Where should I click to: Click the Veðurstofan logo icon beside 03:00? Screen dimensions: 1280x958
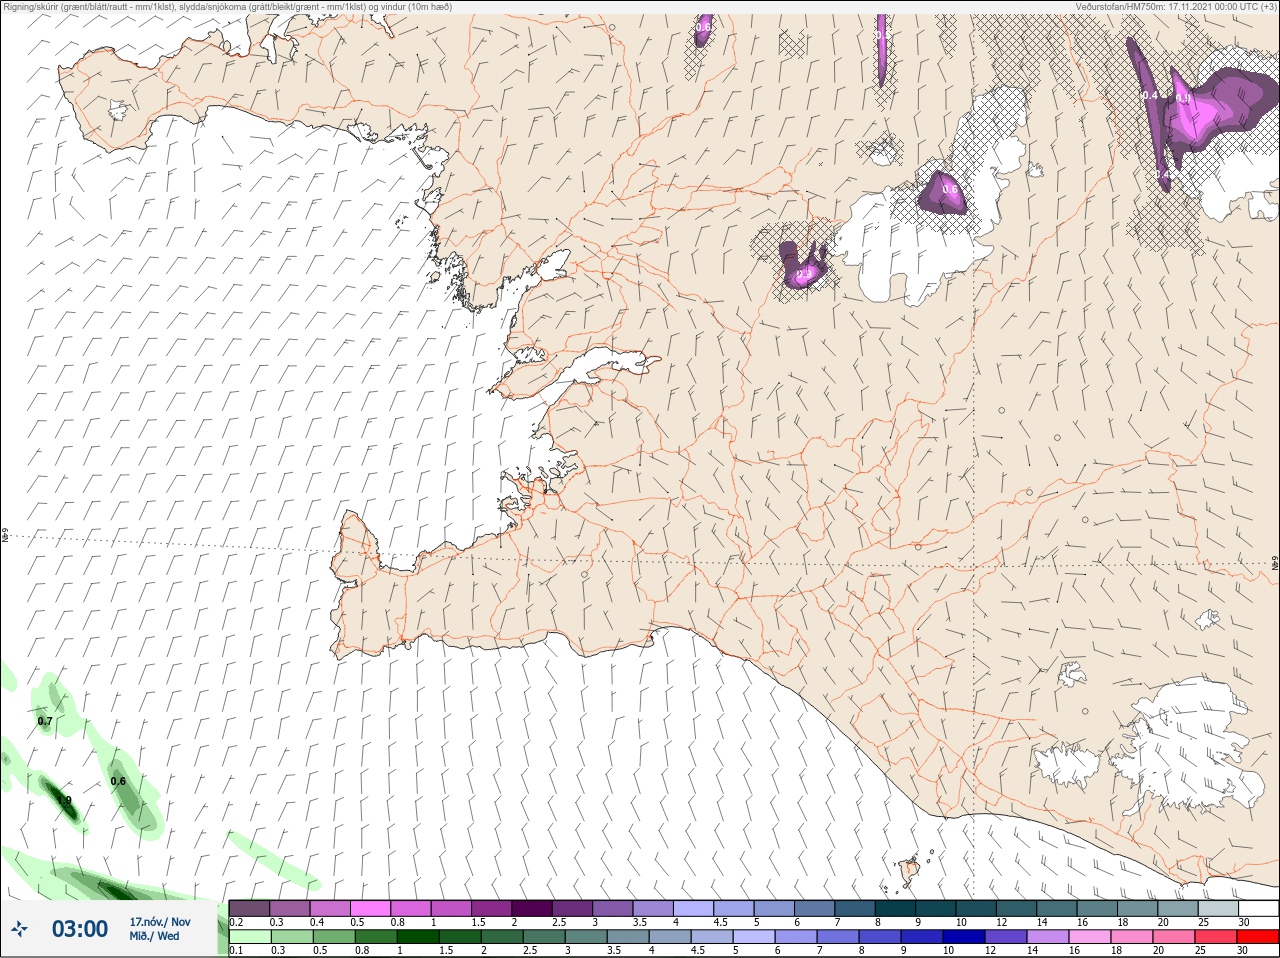[19, 930]
